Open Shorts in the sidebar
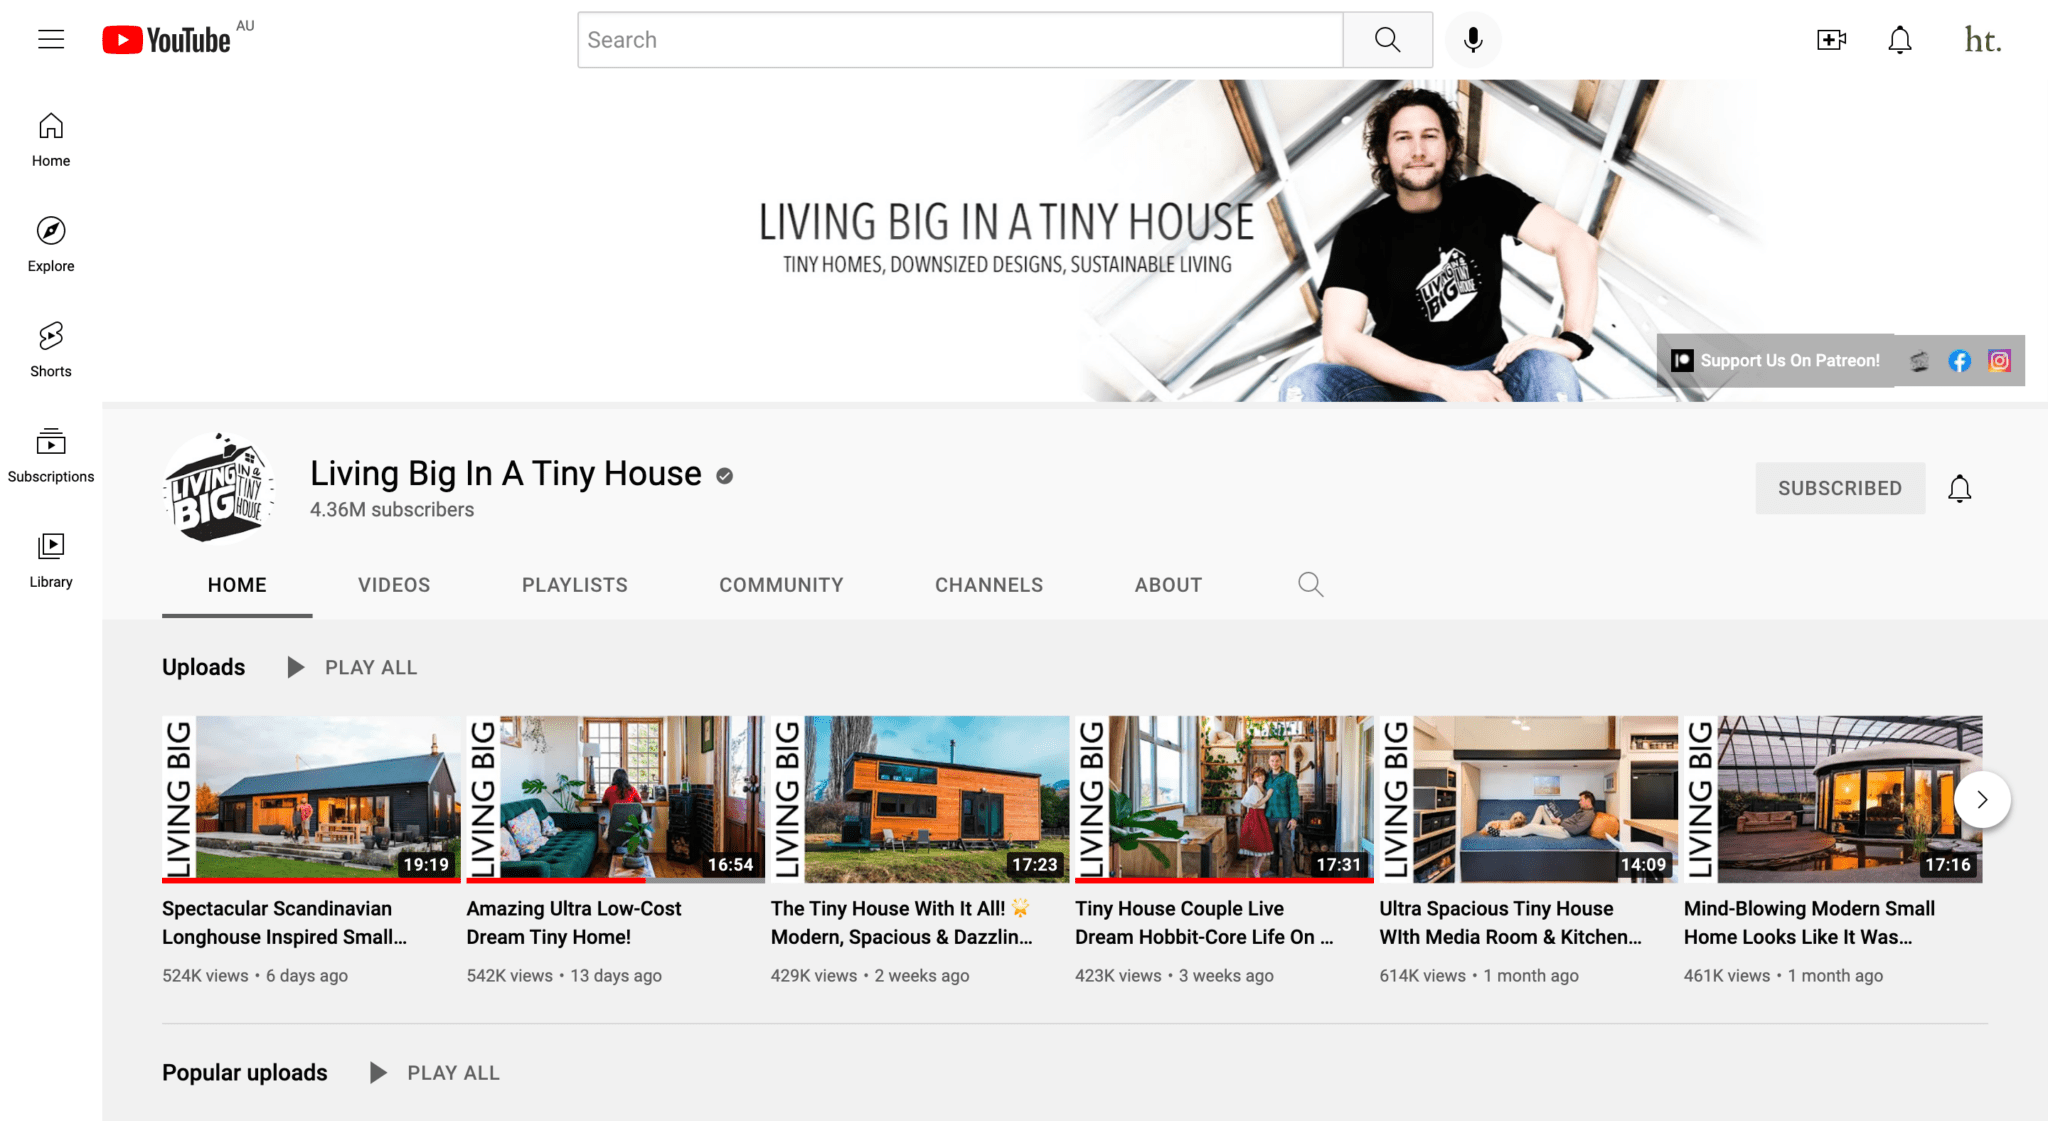This screenshot has width=2048, height=1121. (51, 350)
